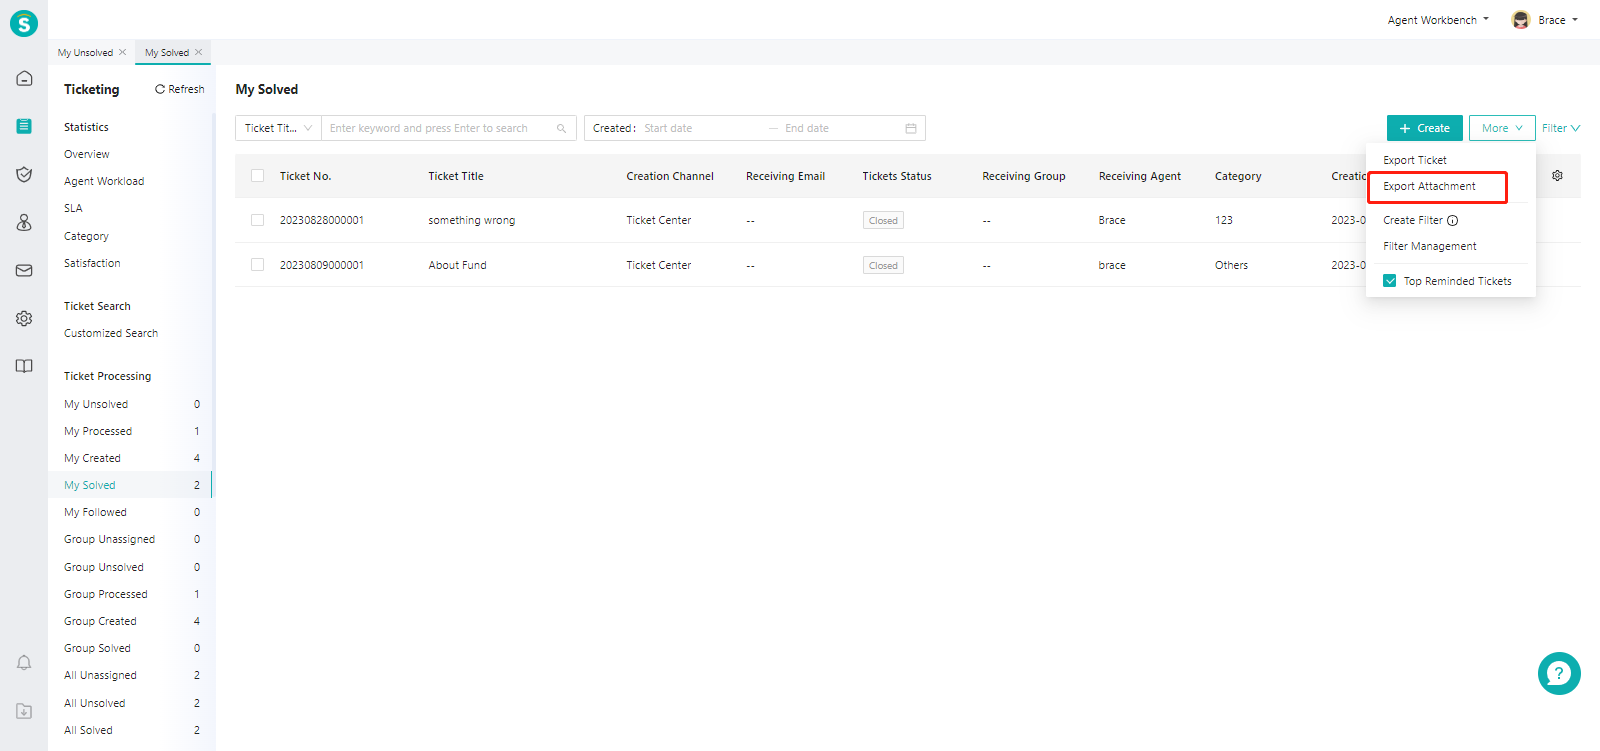Open the SLA statistics page

coord(73,208)
